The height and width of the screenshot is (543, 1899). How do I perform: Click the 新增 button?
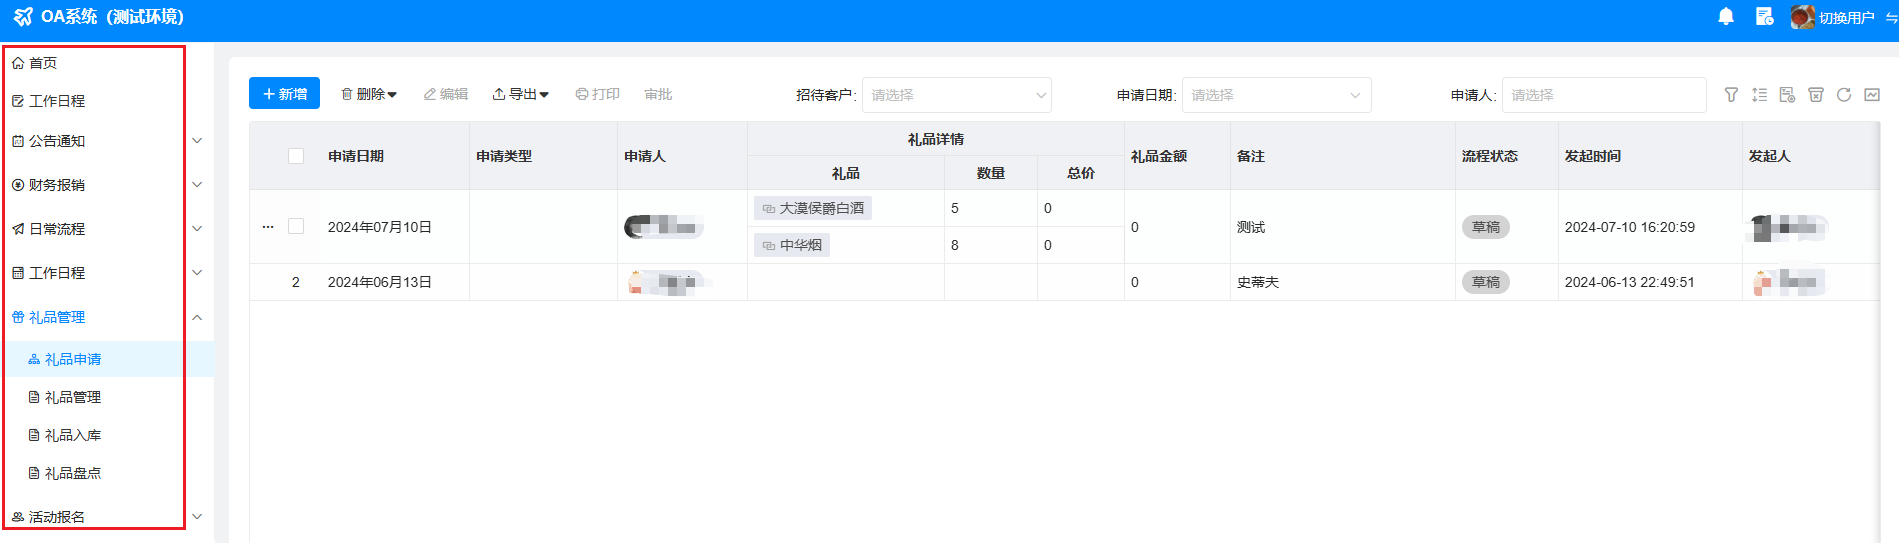[284, 94]
